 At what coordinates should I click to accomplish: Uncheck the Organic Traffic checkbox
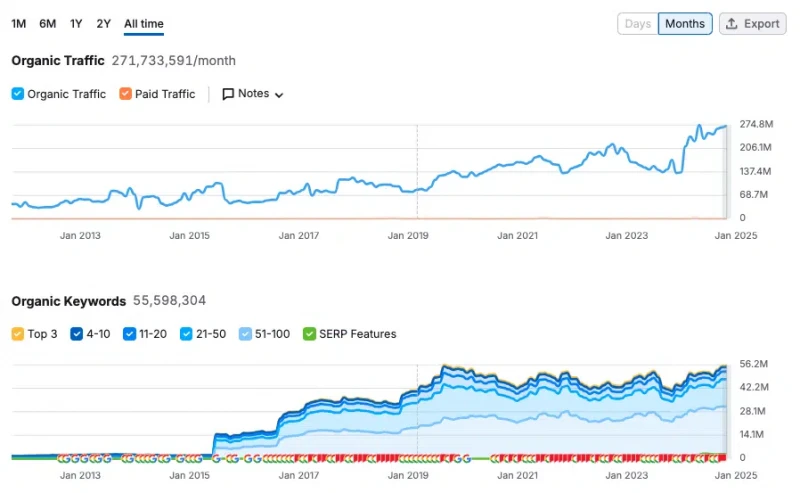(18, 94)
